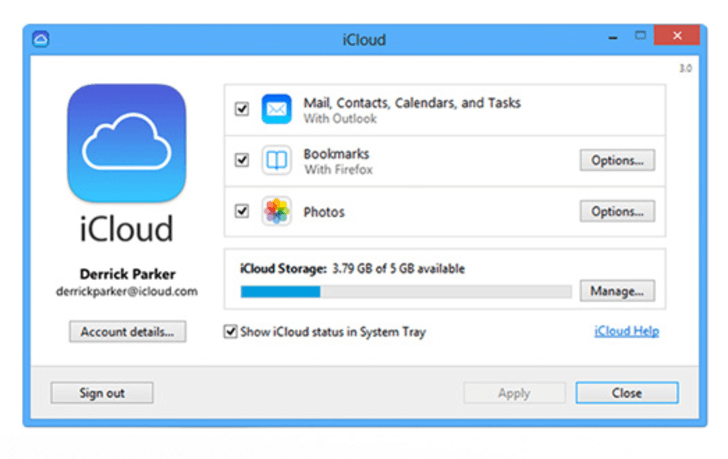Click the iCloud title bar icon
This screenshot has height=459, width=728.
(41, 39)
